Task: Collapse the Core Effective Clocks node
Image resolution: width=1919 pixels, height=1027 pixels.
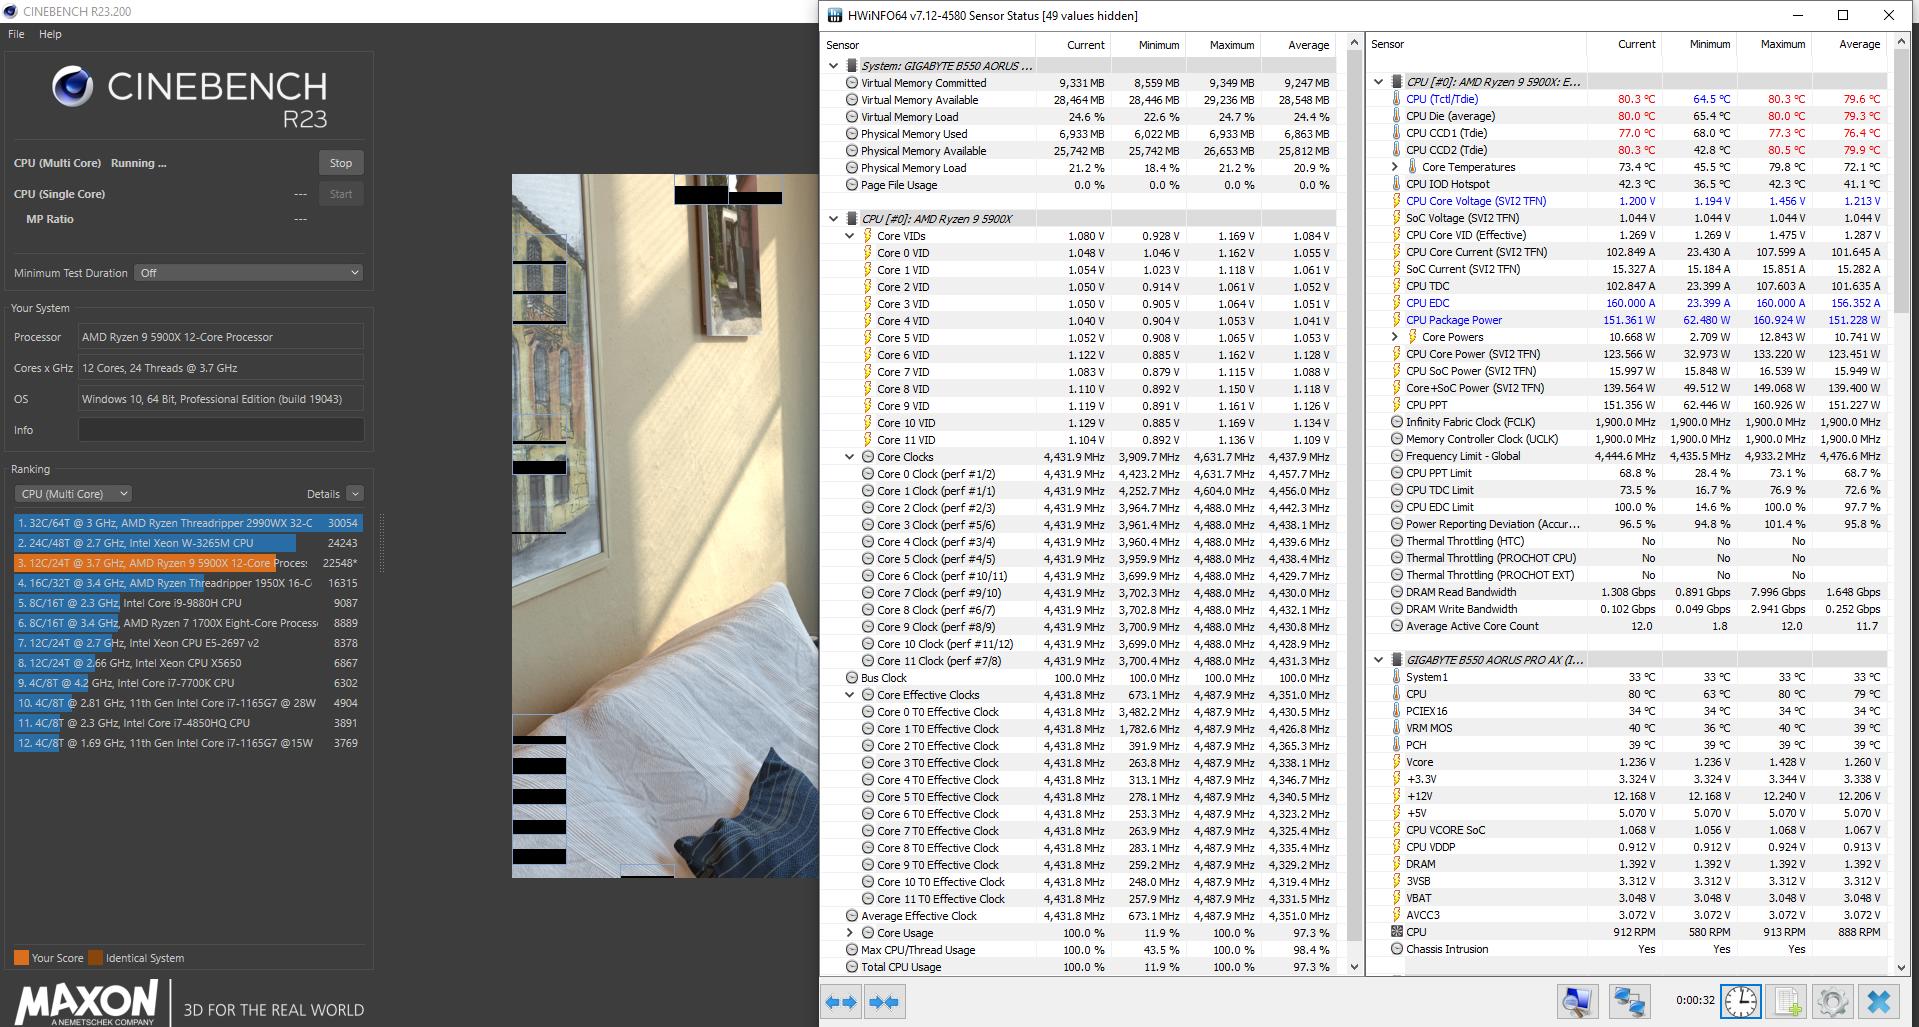Action: click(850, 695)
